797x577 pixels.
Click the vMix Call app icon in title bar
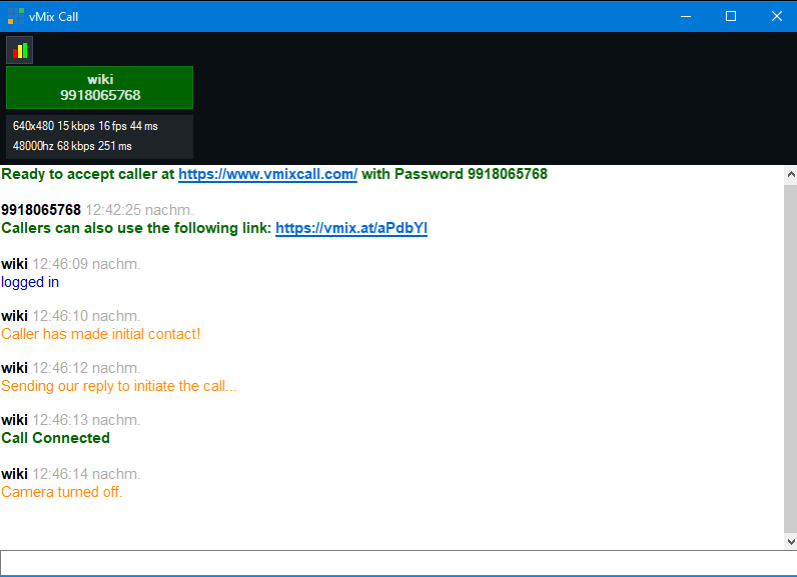click(x=16, y=16)
